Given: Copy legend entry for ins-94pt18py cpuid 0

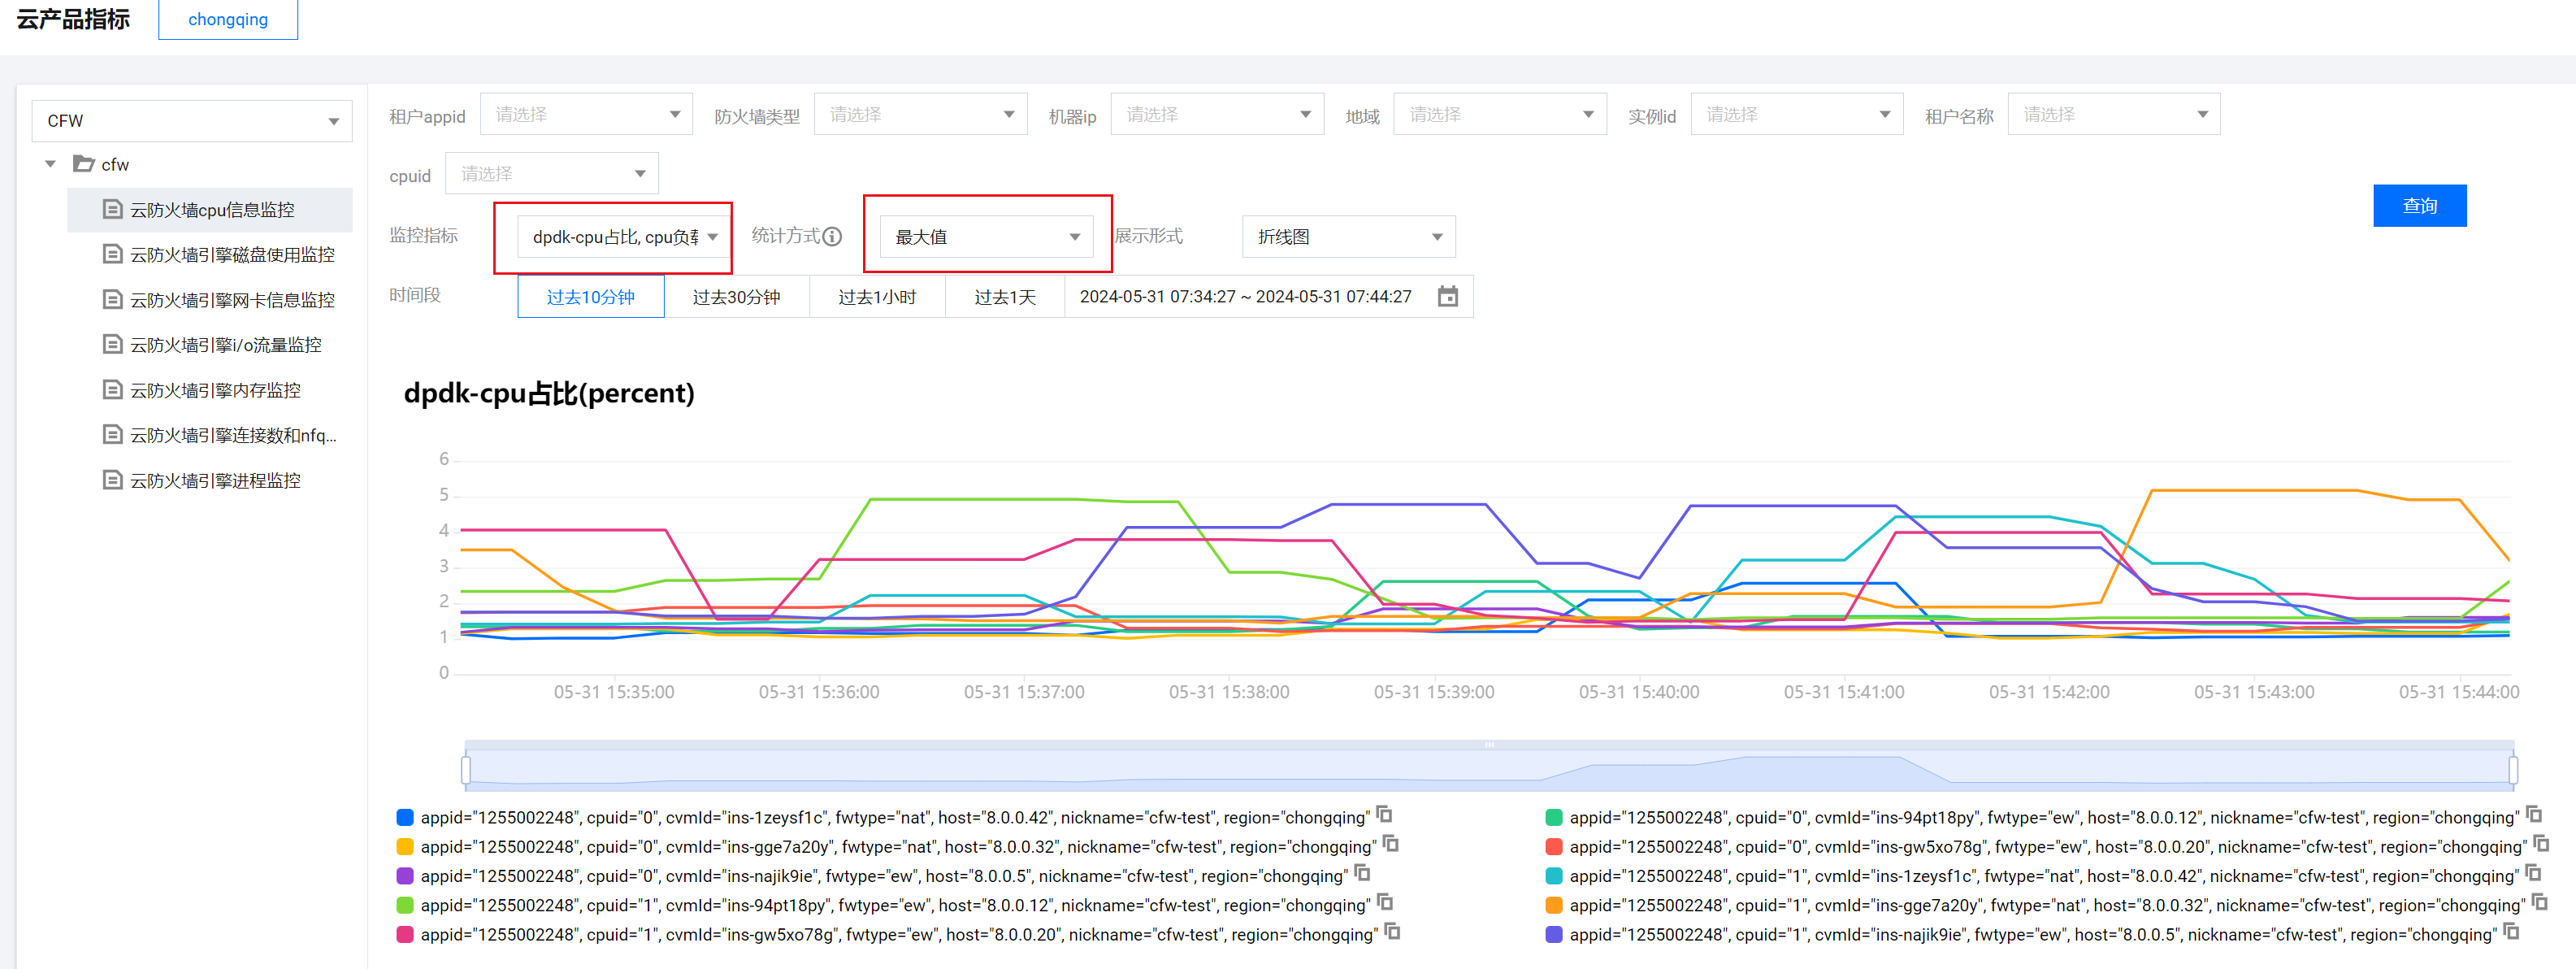Looking at the screenshot, I should click(2533, 815).
